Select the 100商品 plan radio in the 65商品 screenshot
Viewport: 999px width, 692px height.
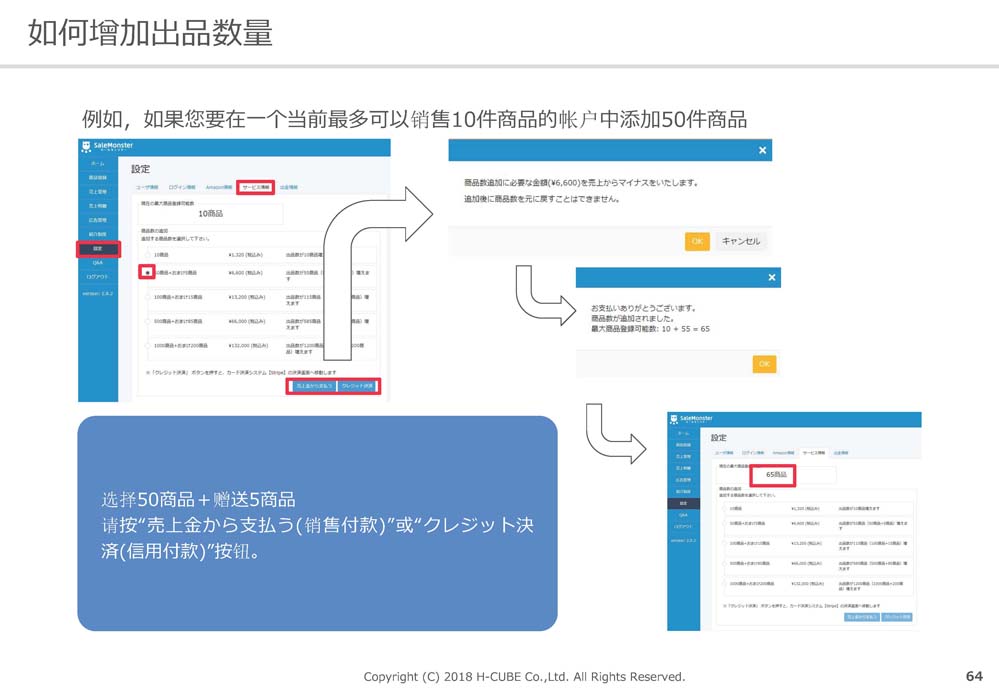[x=724, y=544]
